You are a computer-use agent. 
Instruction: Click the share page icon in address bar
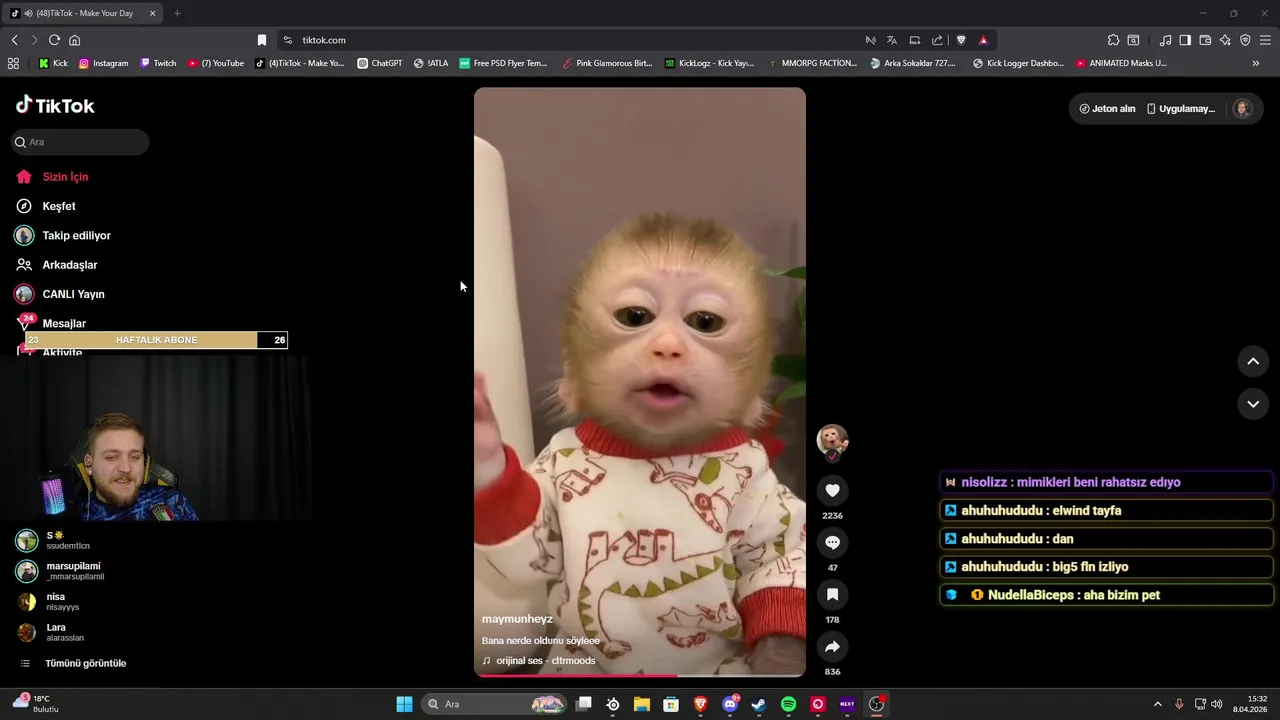click(937, 40)
